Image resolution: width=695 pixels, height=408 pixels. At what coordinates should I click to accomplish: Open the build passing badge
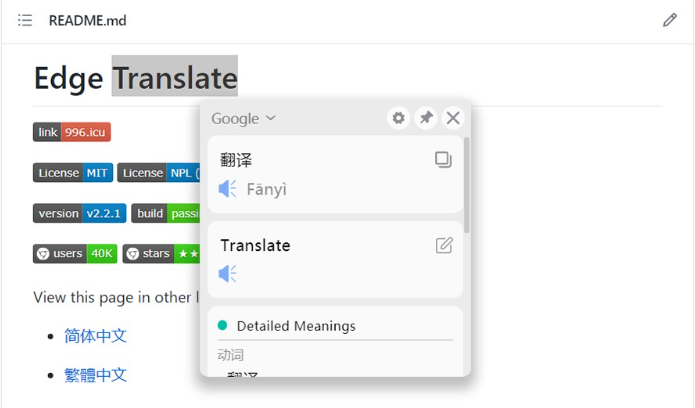(x=166, y=213)
